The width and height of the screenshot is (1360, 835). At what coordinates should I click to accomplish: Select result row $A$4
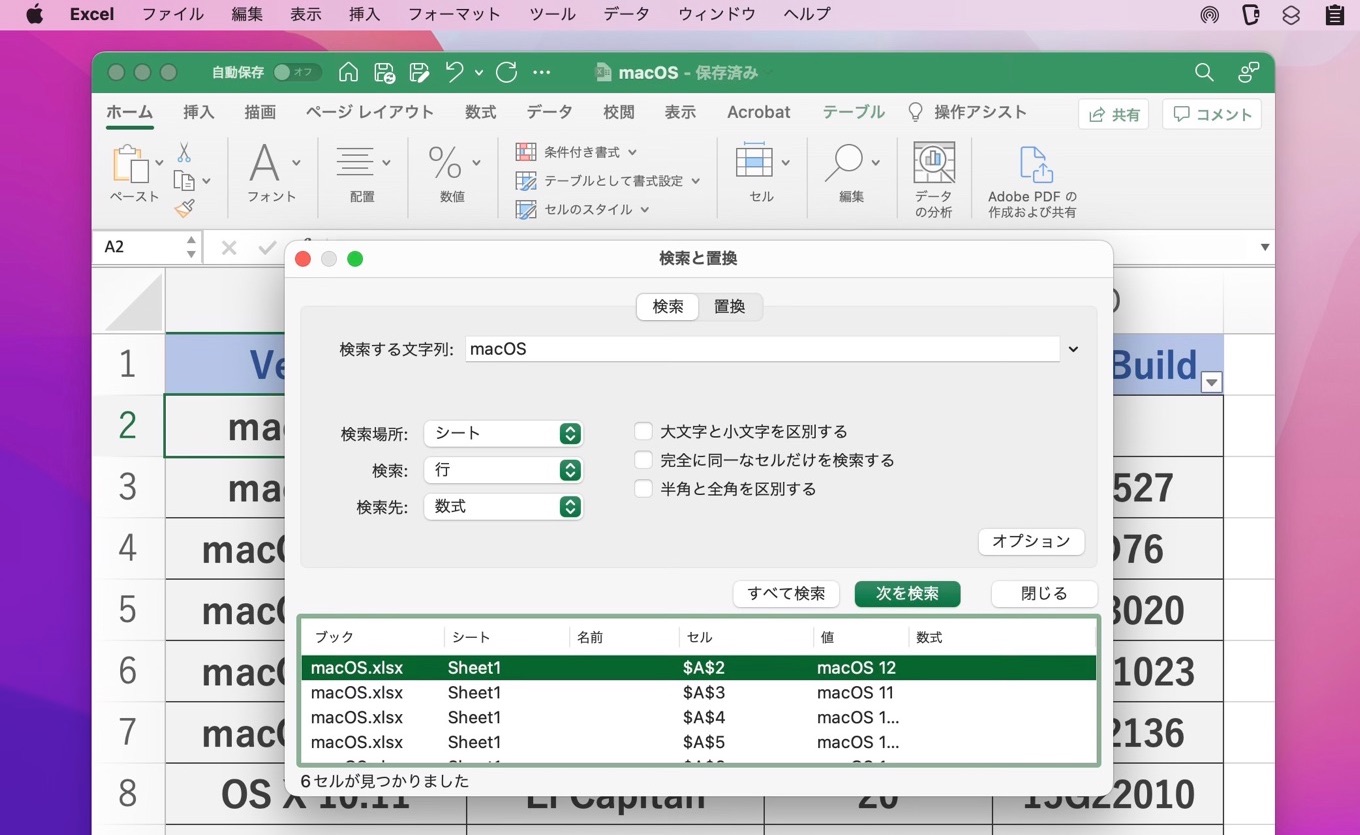click(x=698, y=717)
